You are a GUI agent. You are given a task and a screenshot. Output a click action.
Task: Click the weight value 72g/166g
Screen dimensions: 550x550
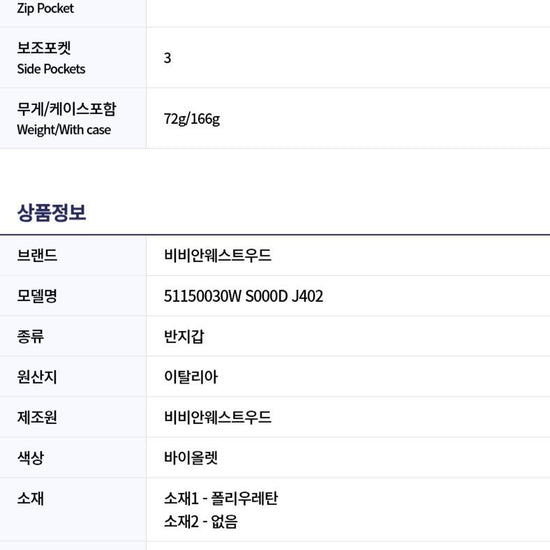192,119
